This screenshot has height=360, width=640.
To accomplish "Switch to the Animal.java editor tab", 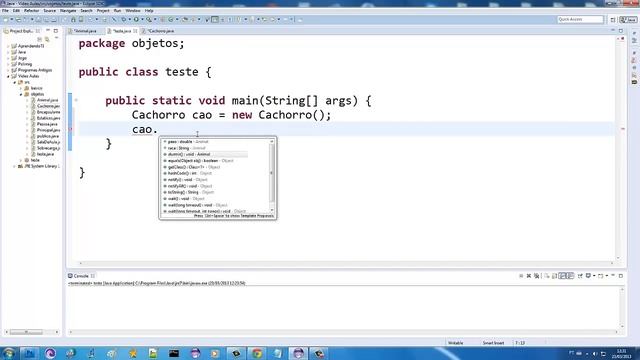I will click(x=85, y=31).
